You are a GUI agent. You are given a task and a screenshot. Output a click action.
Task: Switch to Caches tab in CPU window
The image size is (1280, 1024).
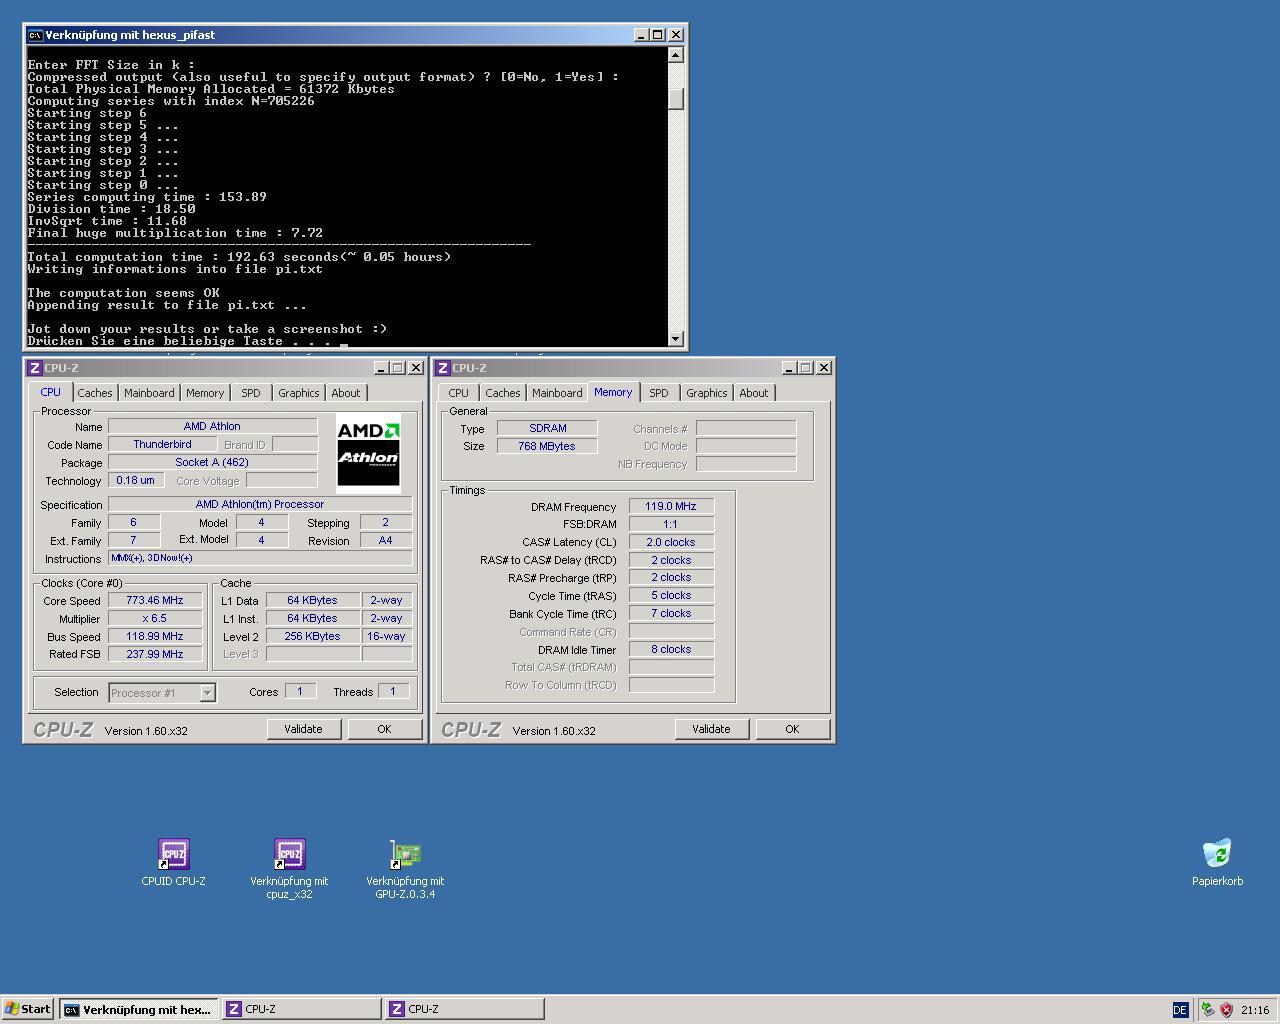click(x=95, y=393)
